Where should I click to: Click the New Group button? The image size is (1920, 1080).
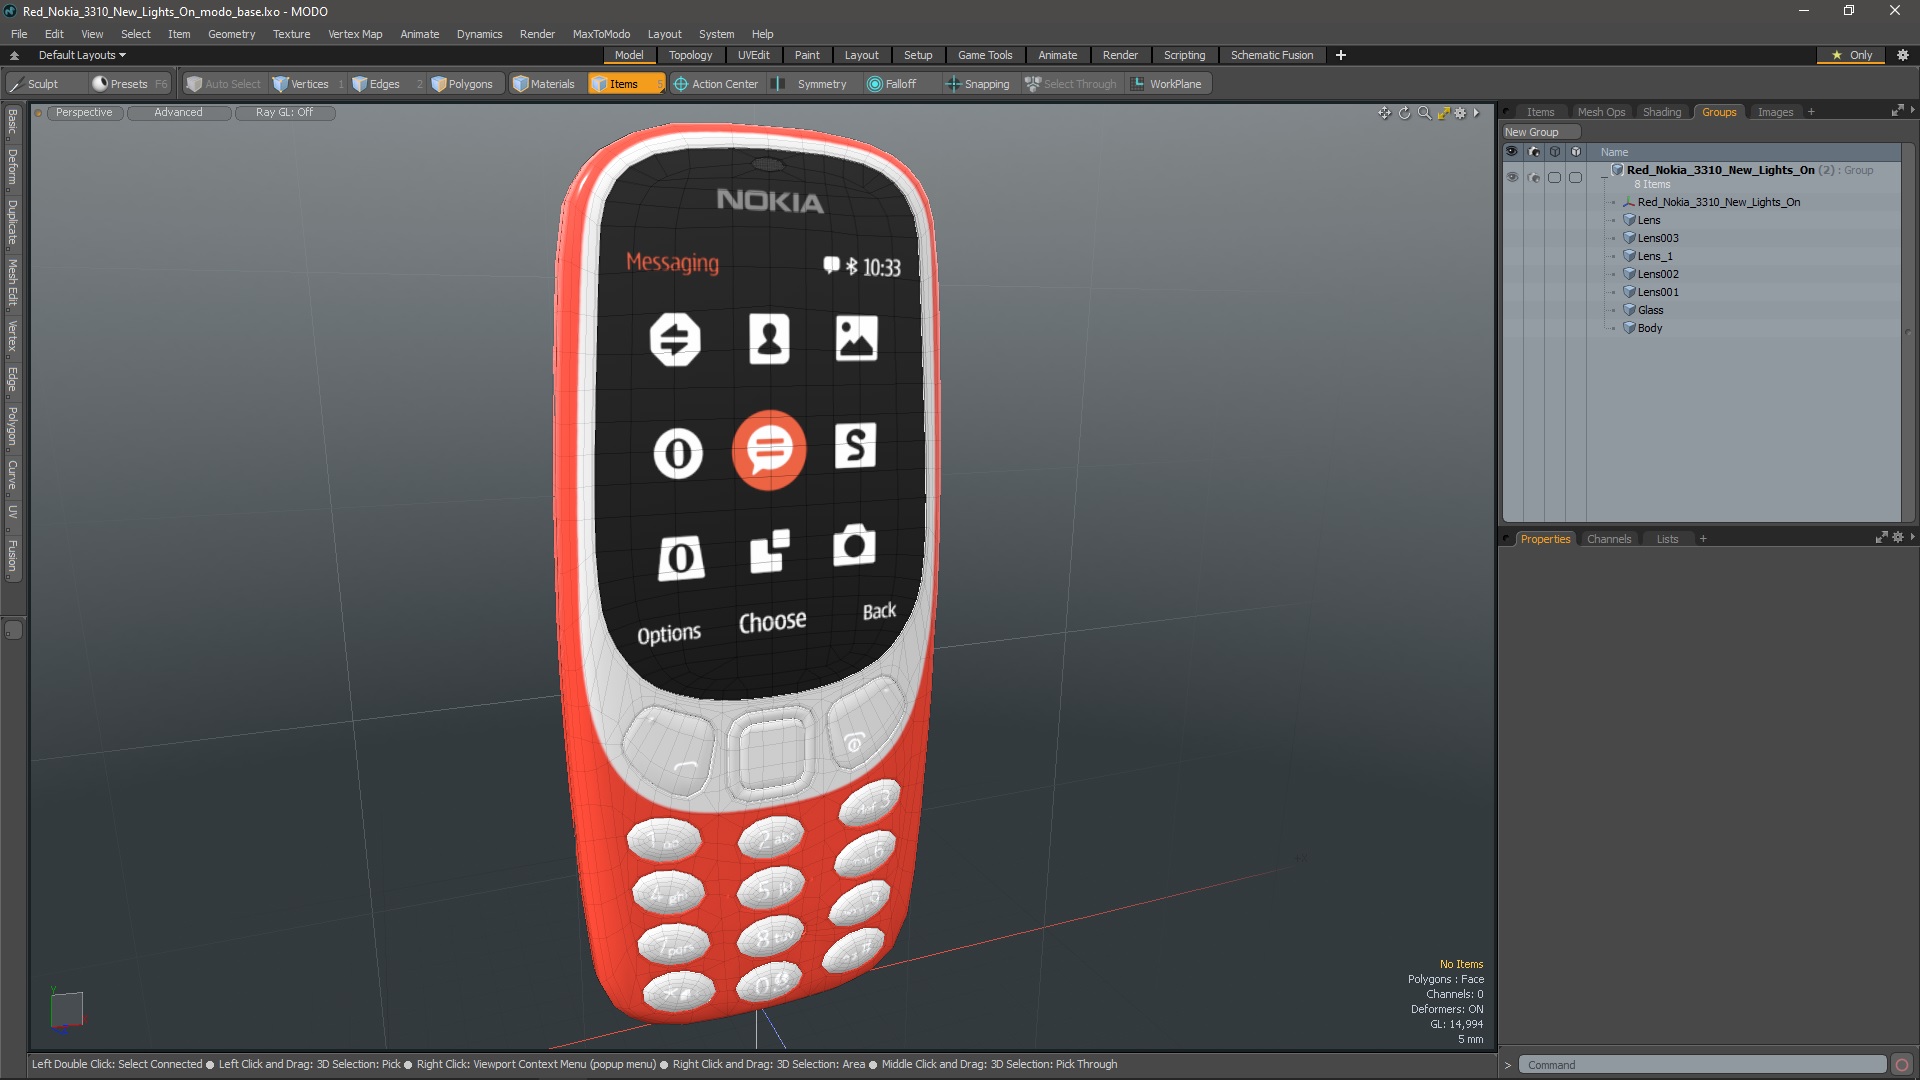click(1540, 132)
